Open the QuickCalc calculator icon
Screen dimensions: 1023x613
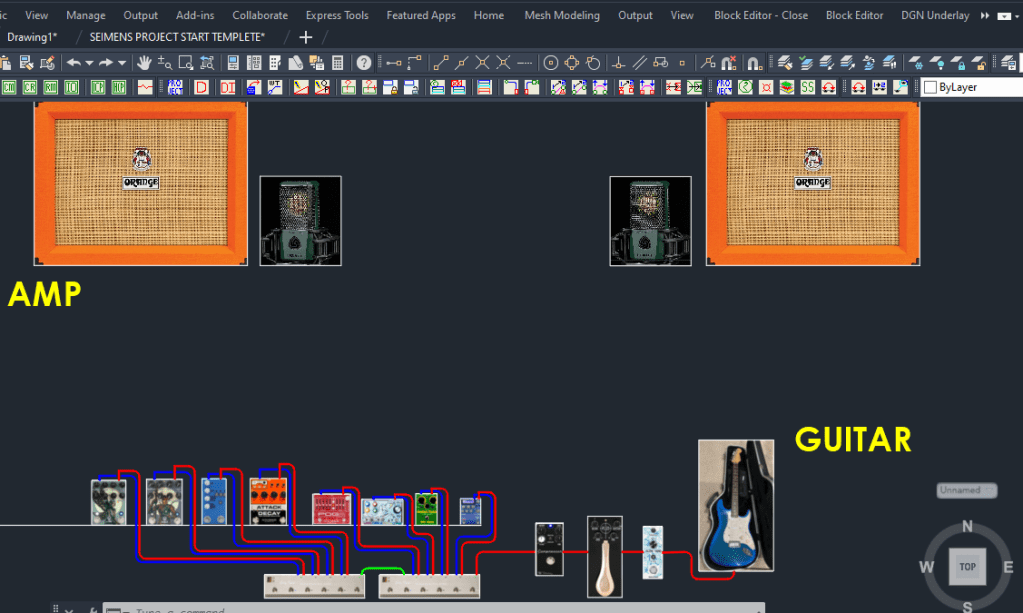click(338, 63)
